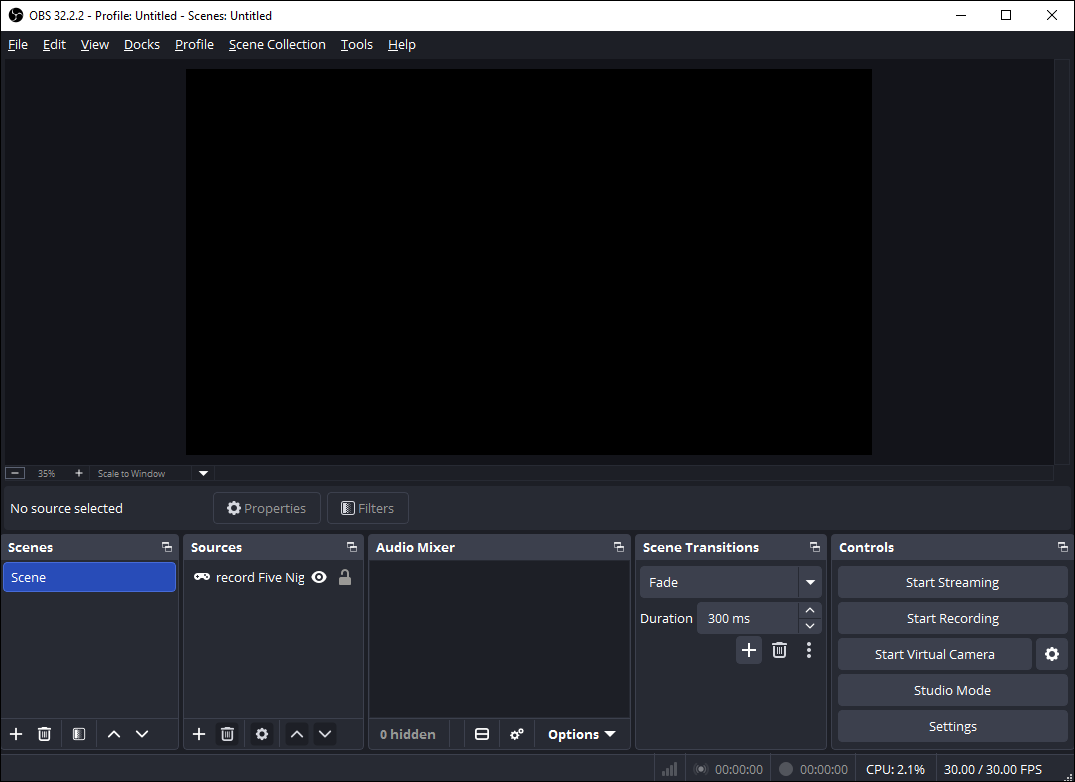The height and width of the screenshot is (782, 1075).
Task: Remove selected source with trash icon
Action: point(228,734)
